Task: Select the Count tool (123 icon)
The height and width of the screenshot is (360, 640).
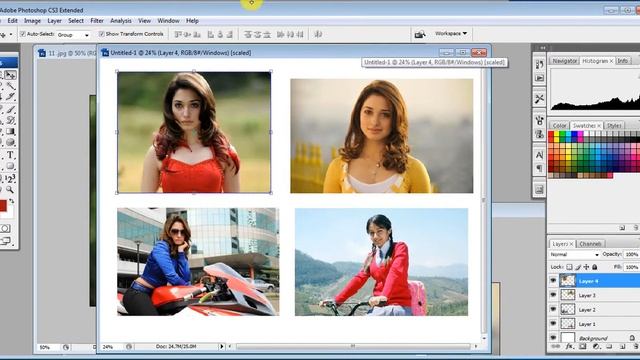Action: (10, 178)
